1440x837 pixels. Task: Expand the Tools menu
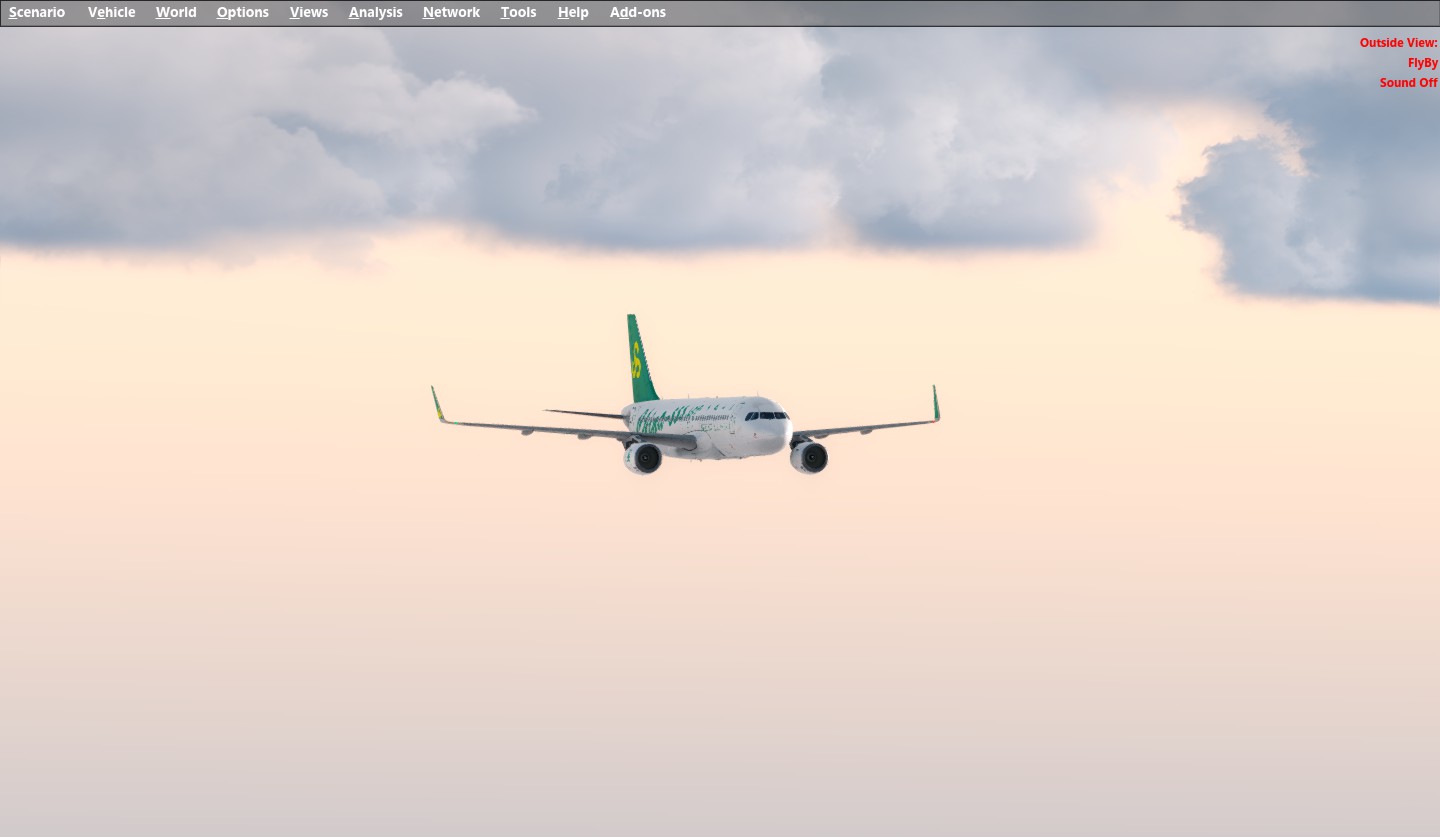(x=518, y=13)
